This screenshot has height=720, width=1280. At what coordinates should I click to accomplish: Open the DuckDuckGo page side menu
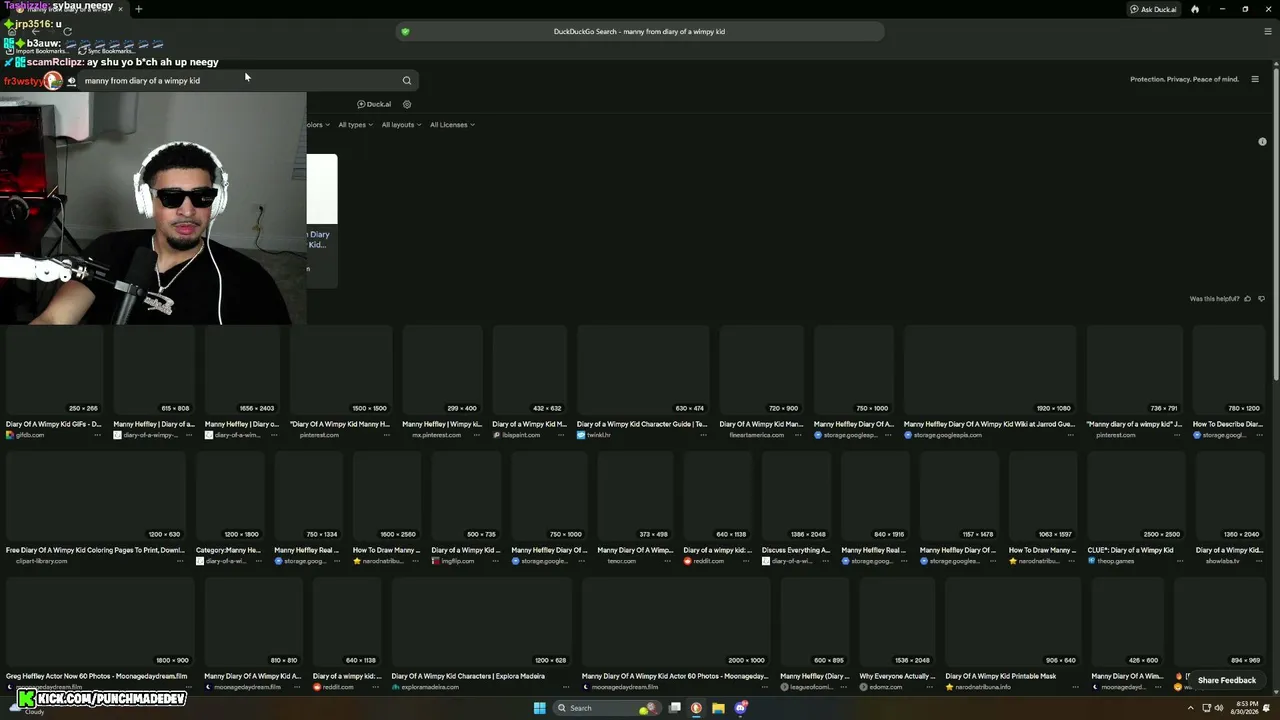click(x=1255, y=79)
